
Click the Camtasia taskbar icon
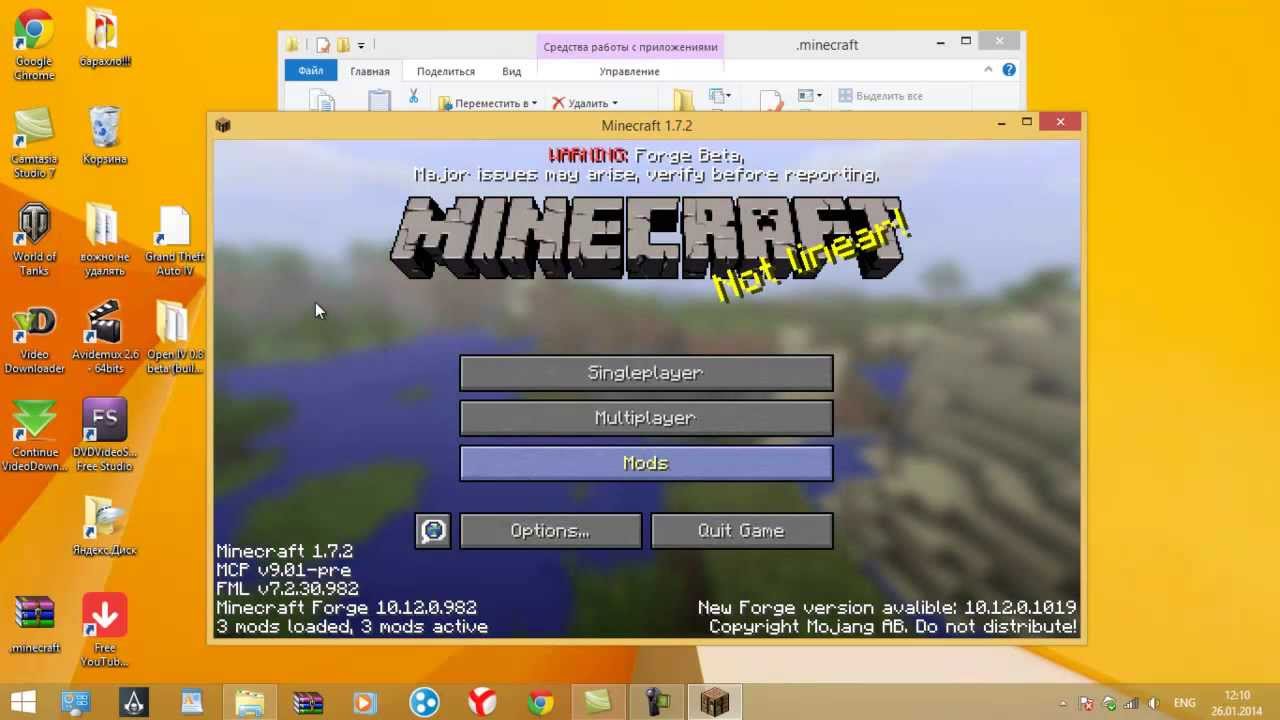598,702
